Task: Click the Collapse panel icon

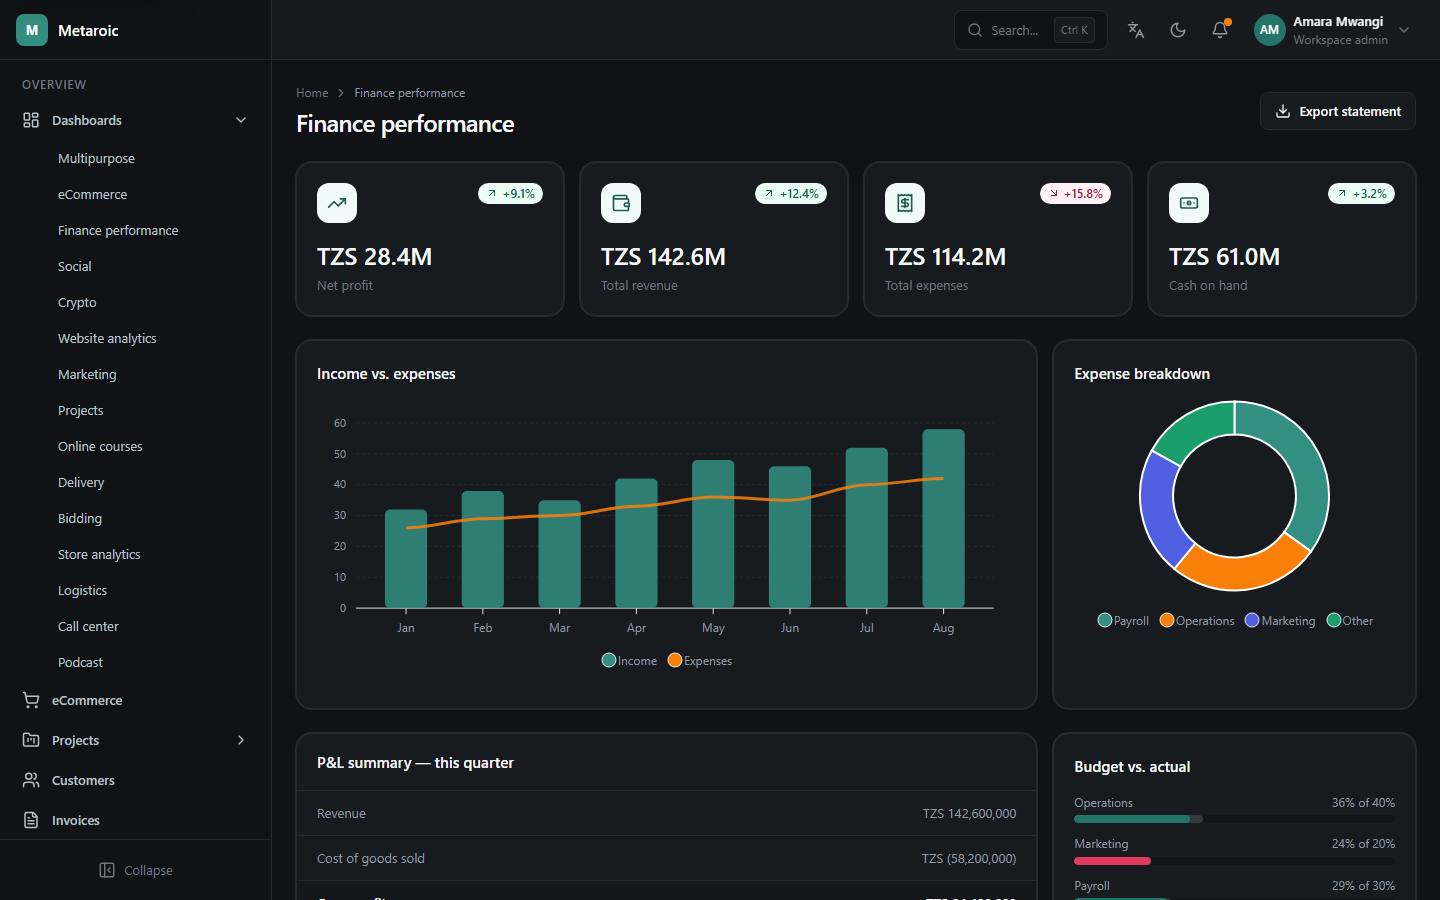Action: (107, 870)
